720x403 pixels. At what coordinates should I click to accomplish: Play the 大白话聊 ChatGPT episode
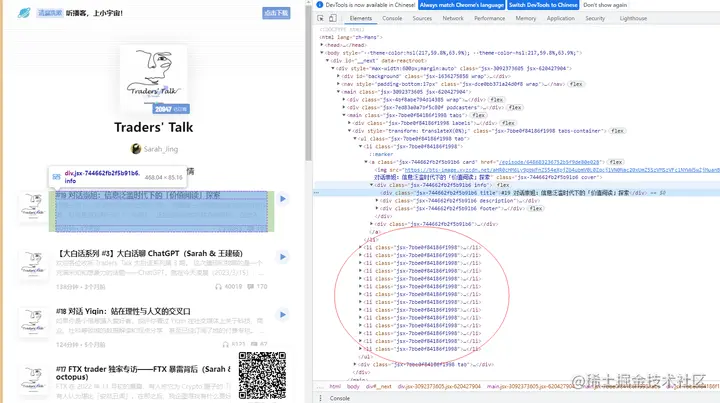[x=283, y=257]
